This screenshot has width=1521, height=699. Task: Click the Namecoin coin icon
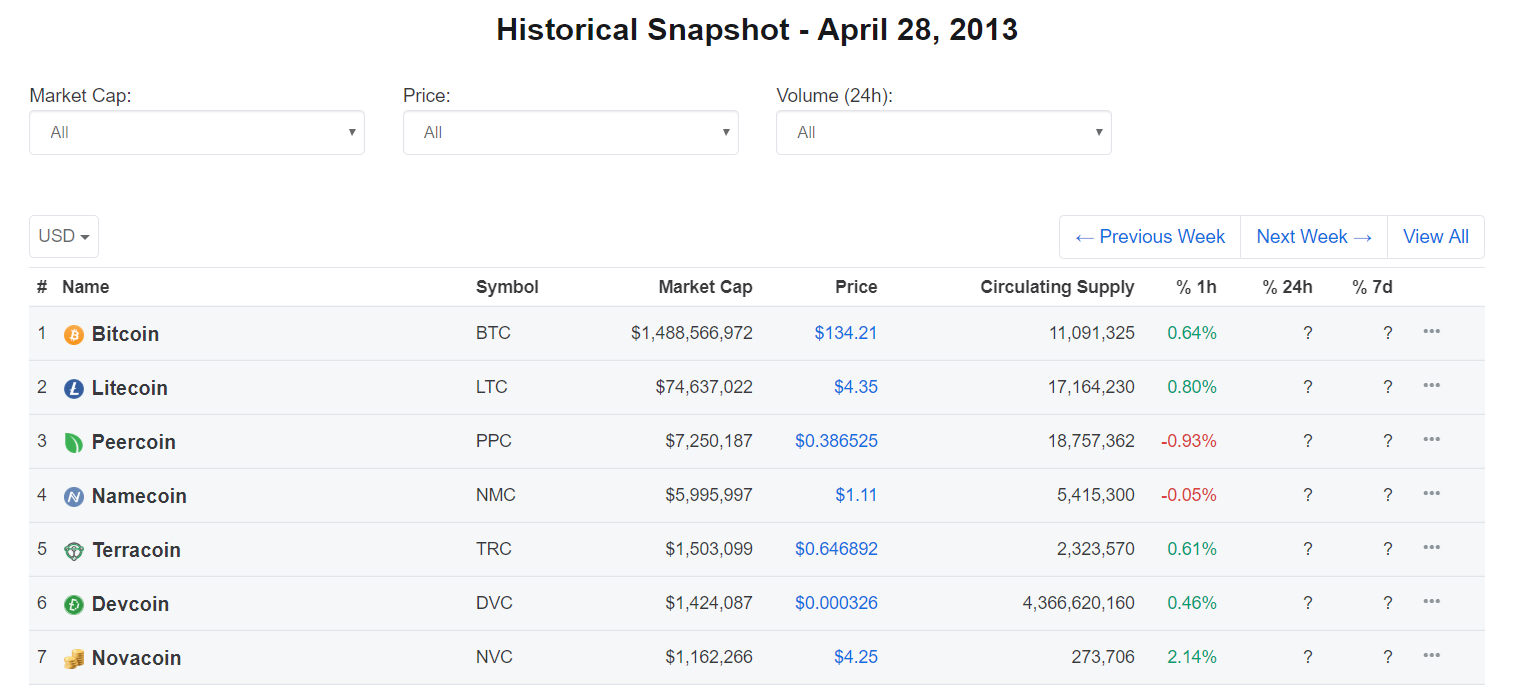click(x=73, y=497)
